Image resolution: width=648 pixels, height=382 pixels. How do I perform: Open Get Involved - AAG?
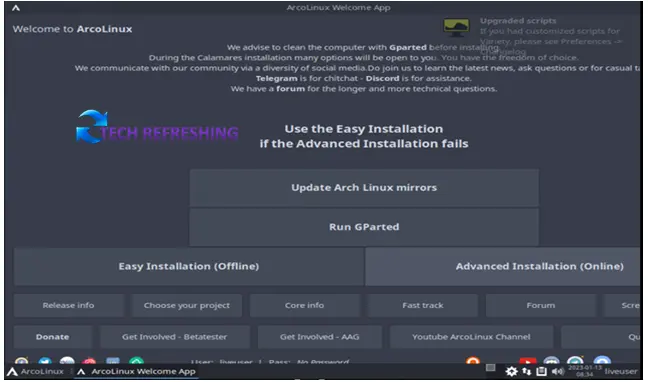tap(320, 337)
